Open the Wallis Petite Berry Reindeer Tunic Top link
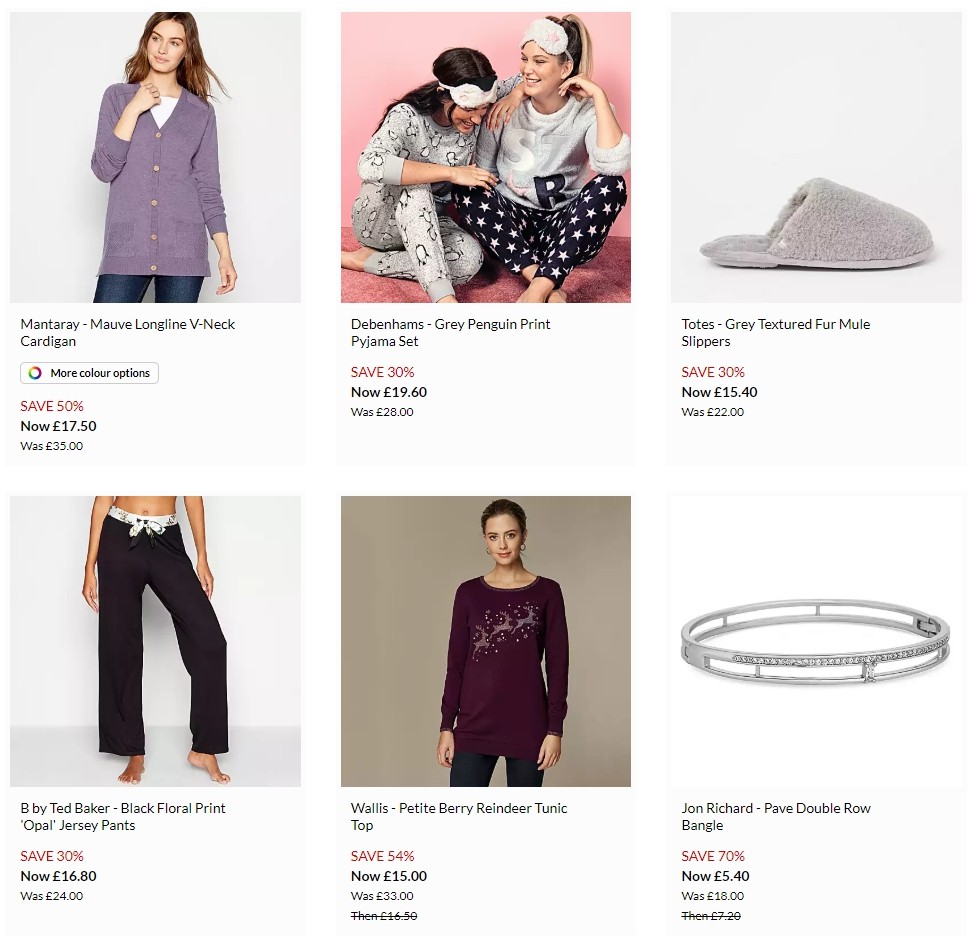Screen dimensions: 976x945 [459, 816]
